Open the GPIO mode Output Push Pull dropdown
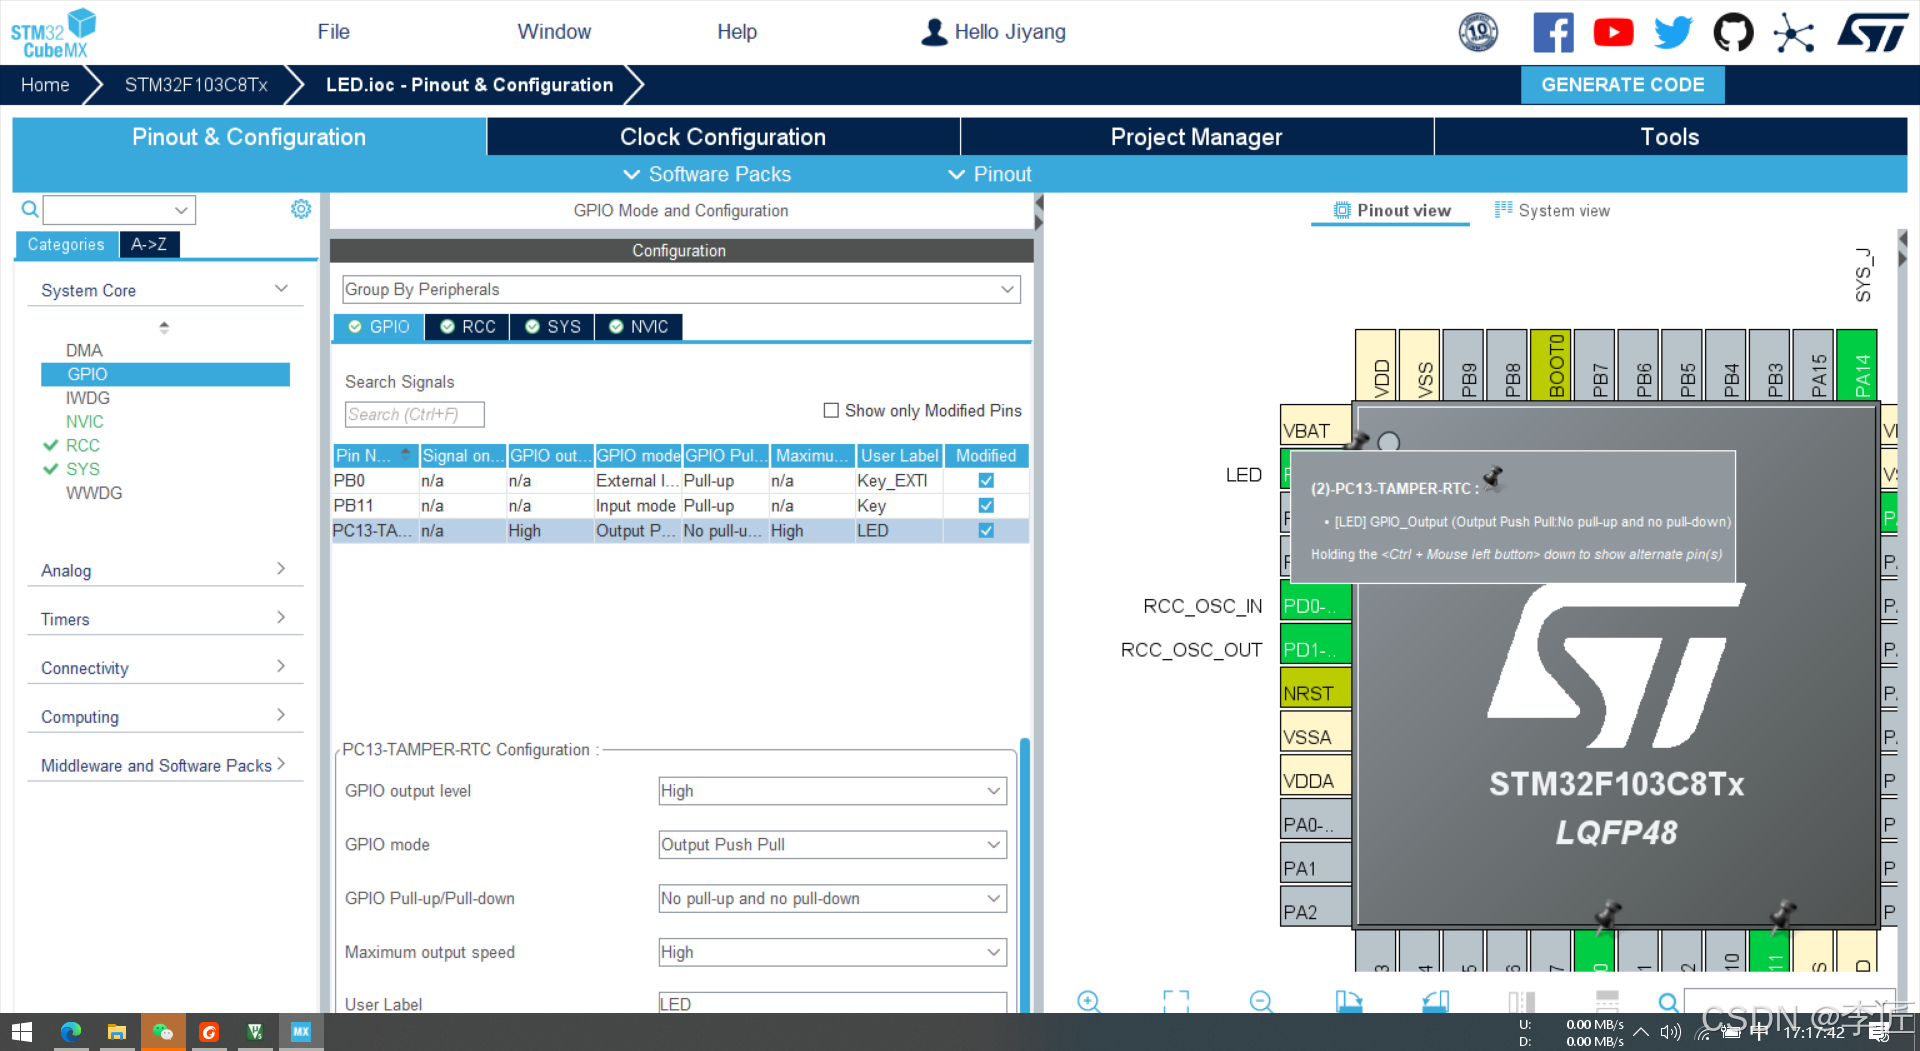Screen dimensions: 1920x1051 pos(832,845)
